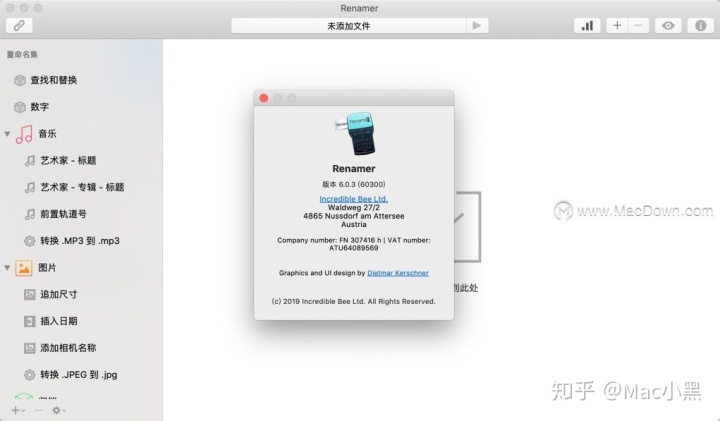Viewport: 720px width, 421px height.
Task: Click the minus button to remove files
Action: click(x=638, y=26)
